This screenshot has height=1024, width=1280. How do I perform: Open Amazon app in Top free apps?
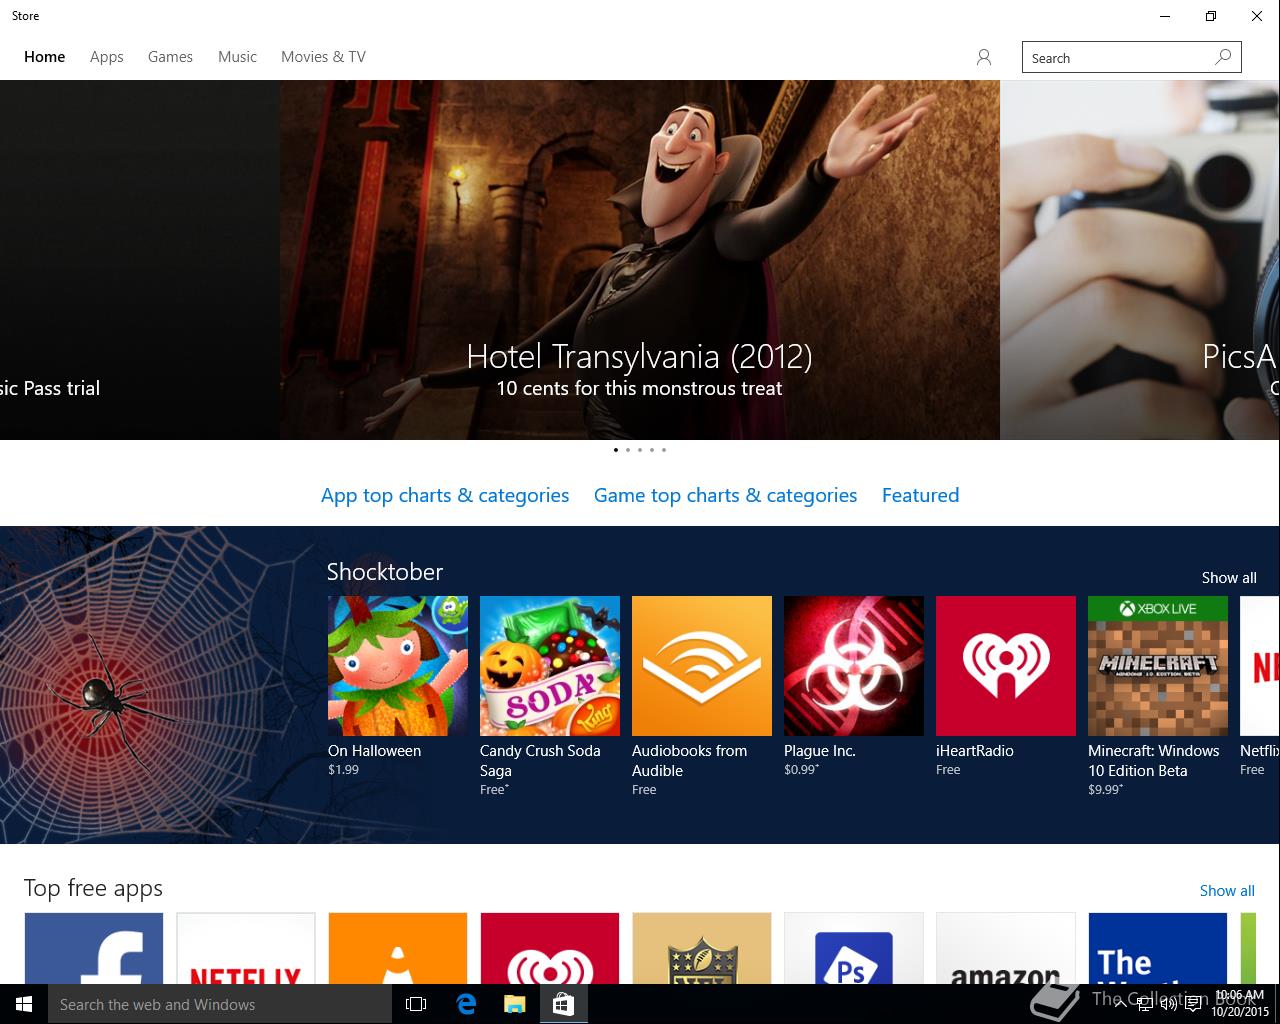point(1006,948)
